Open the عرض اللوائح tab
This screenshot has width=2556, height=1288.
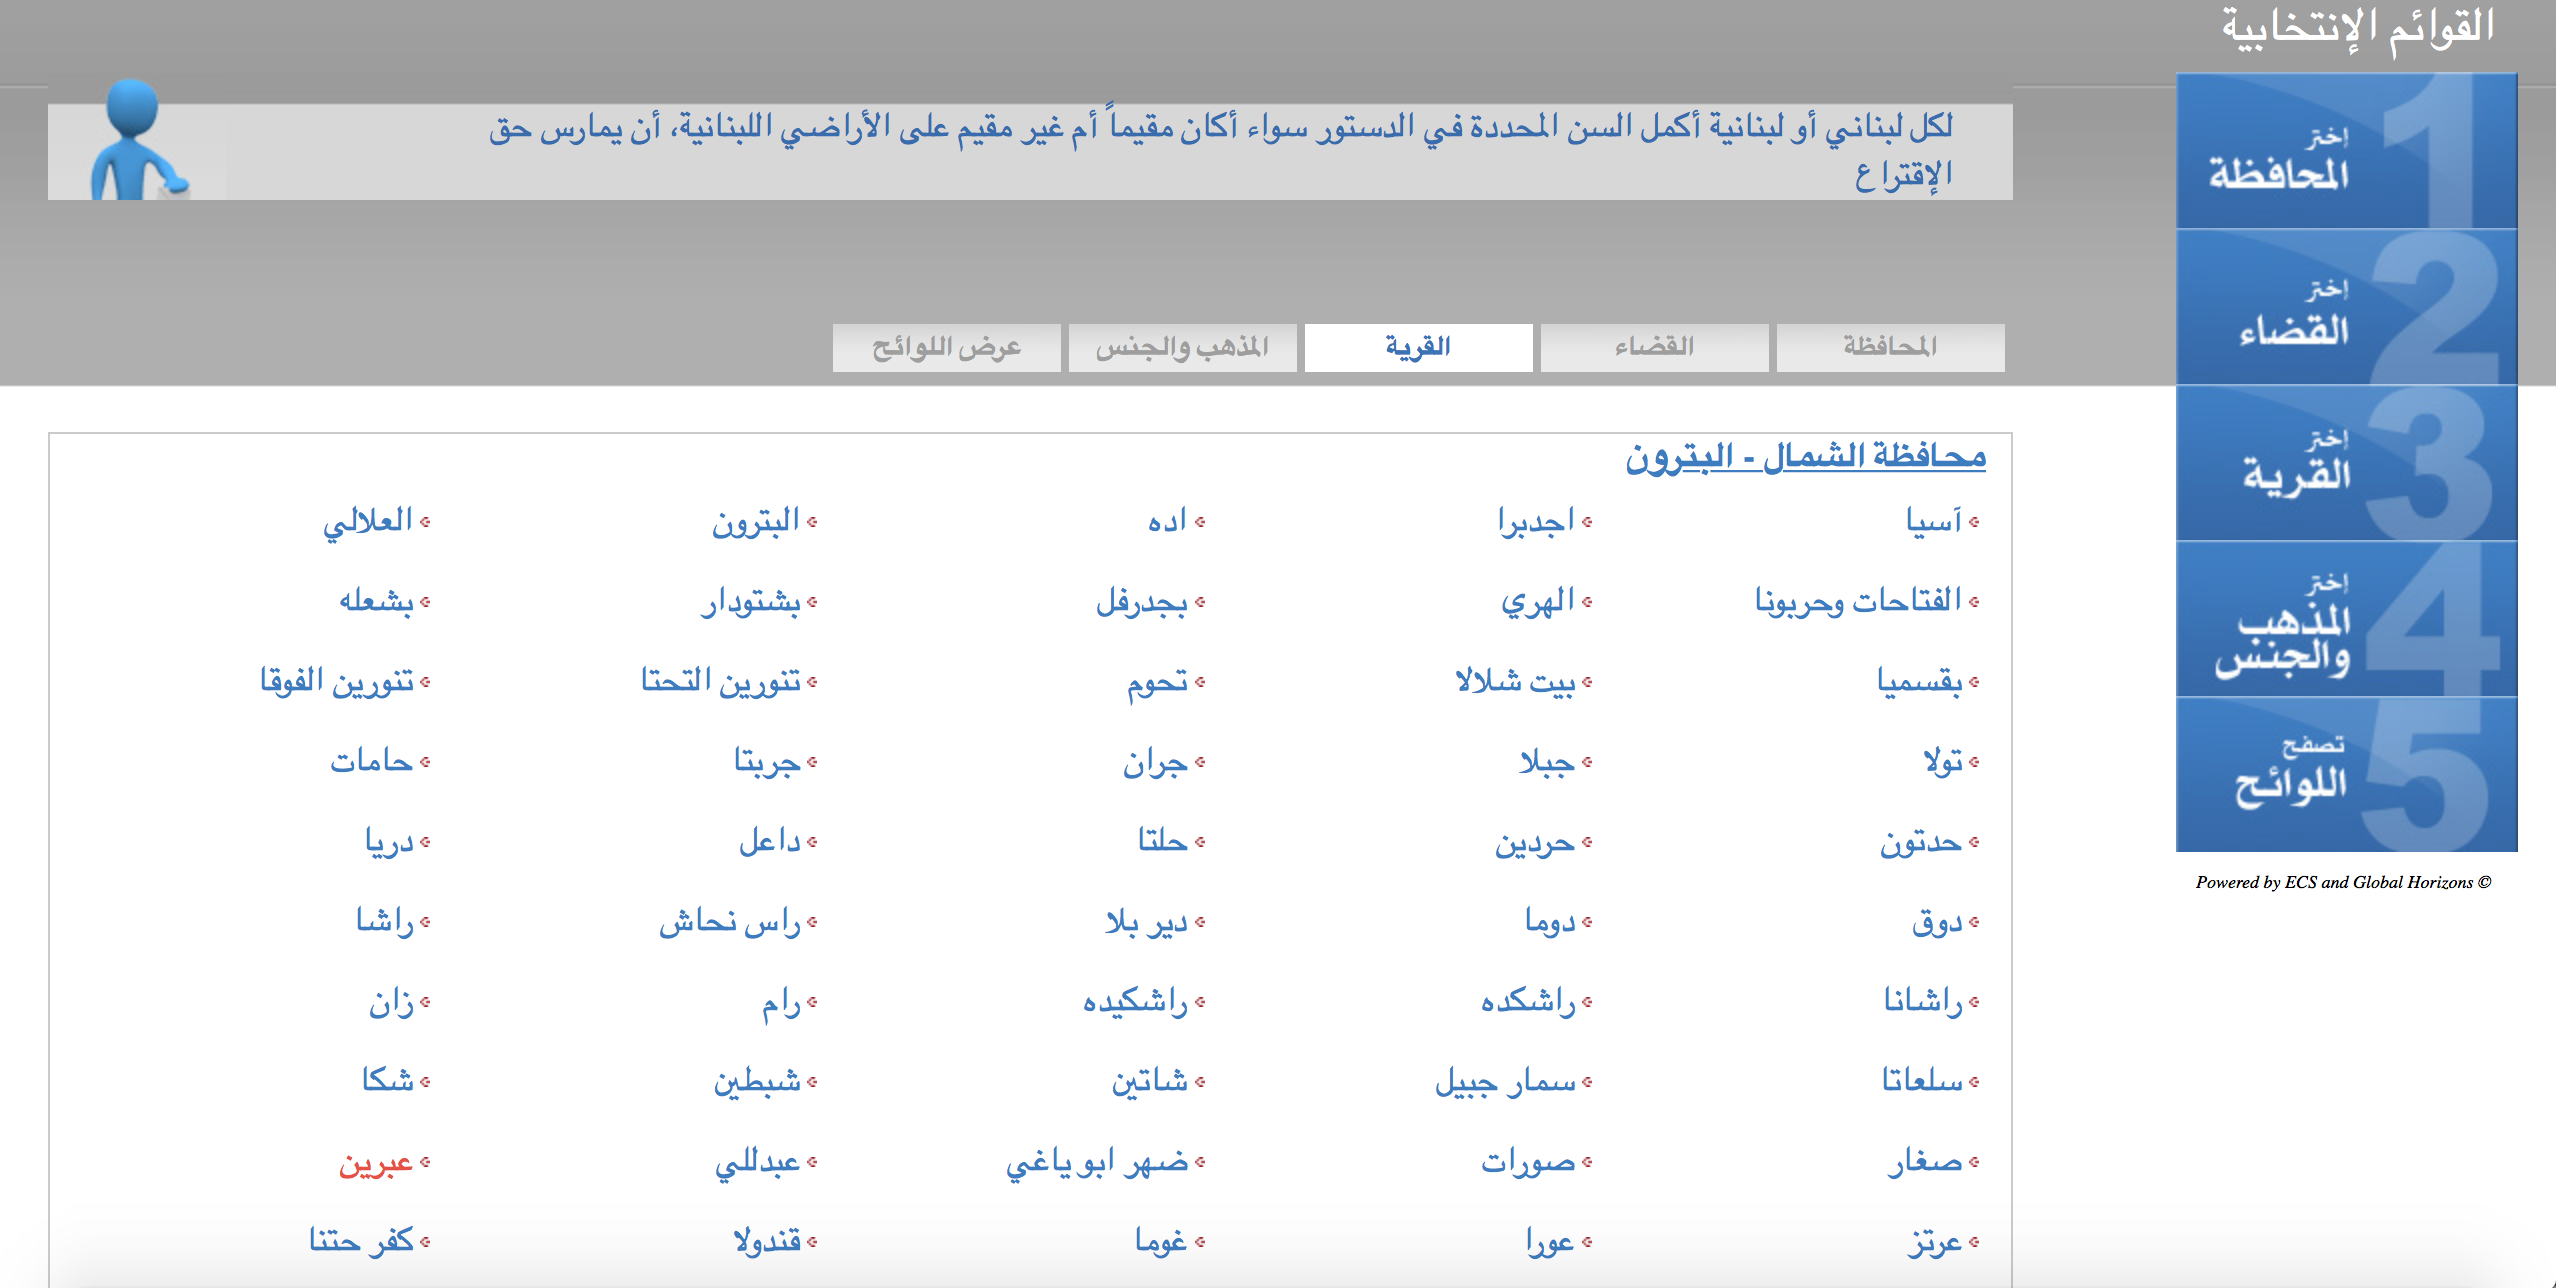click(x=945, y=347)
